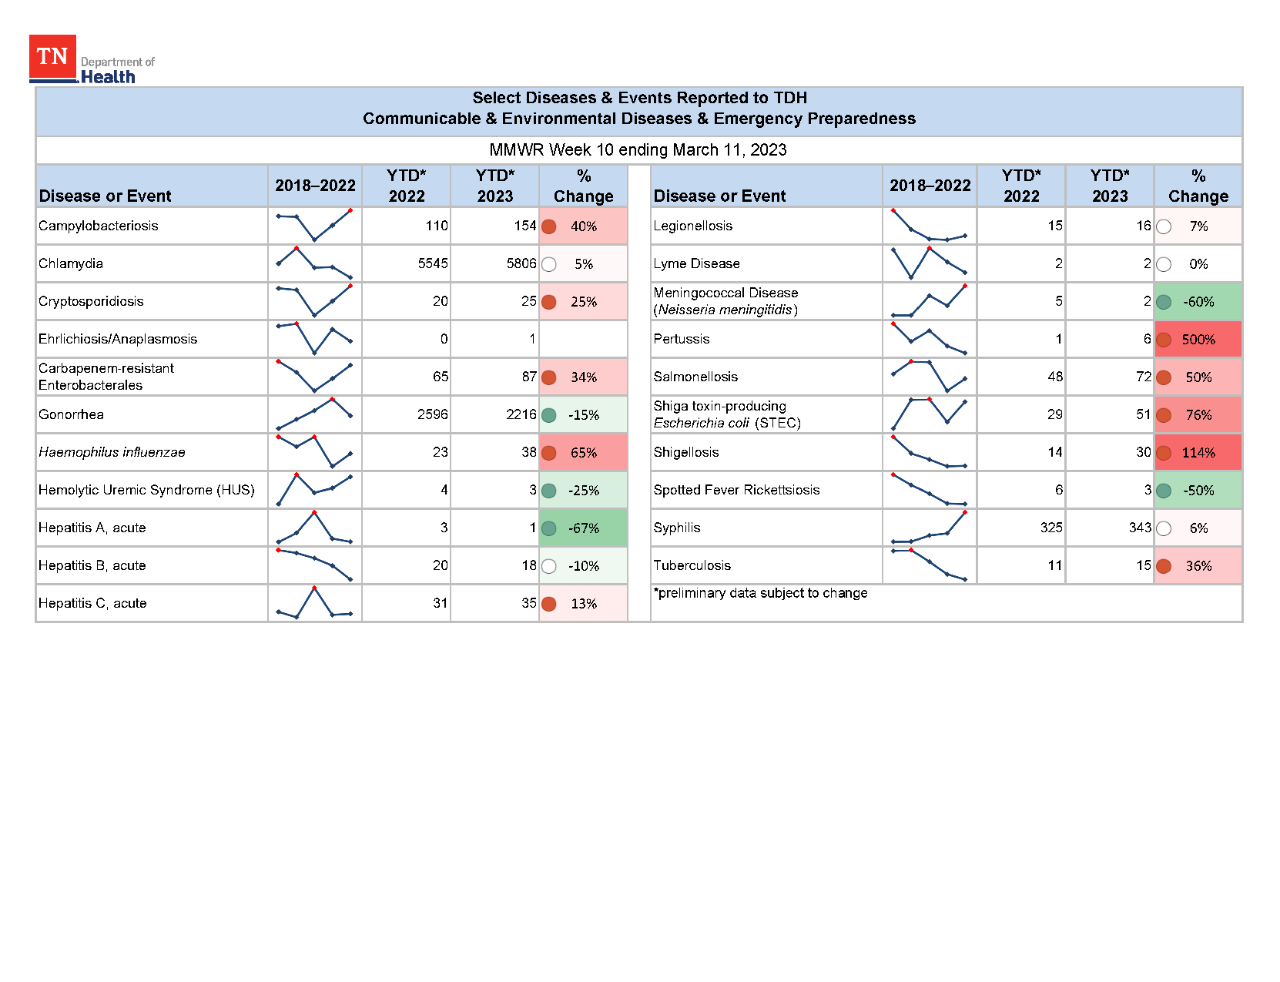Click the Salmonellosis row label
This screenshot has width=1280, height=982.
click(x=696, y=377)
